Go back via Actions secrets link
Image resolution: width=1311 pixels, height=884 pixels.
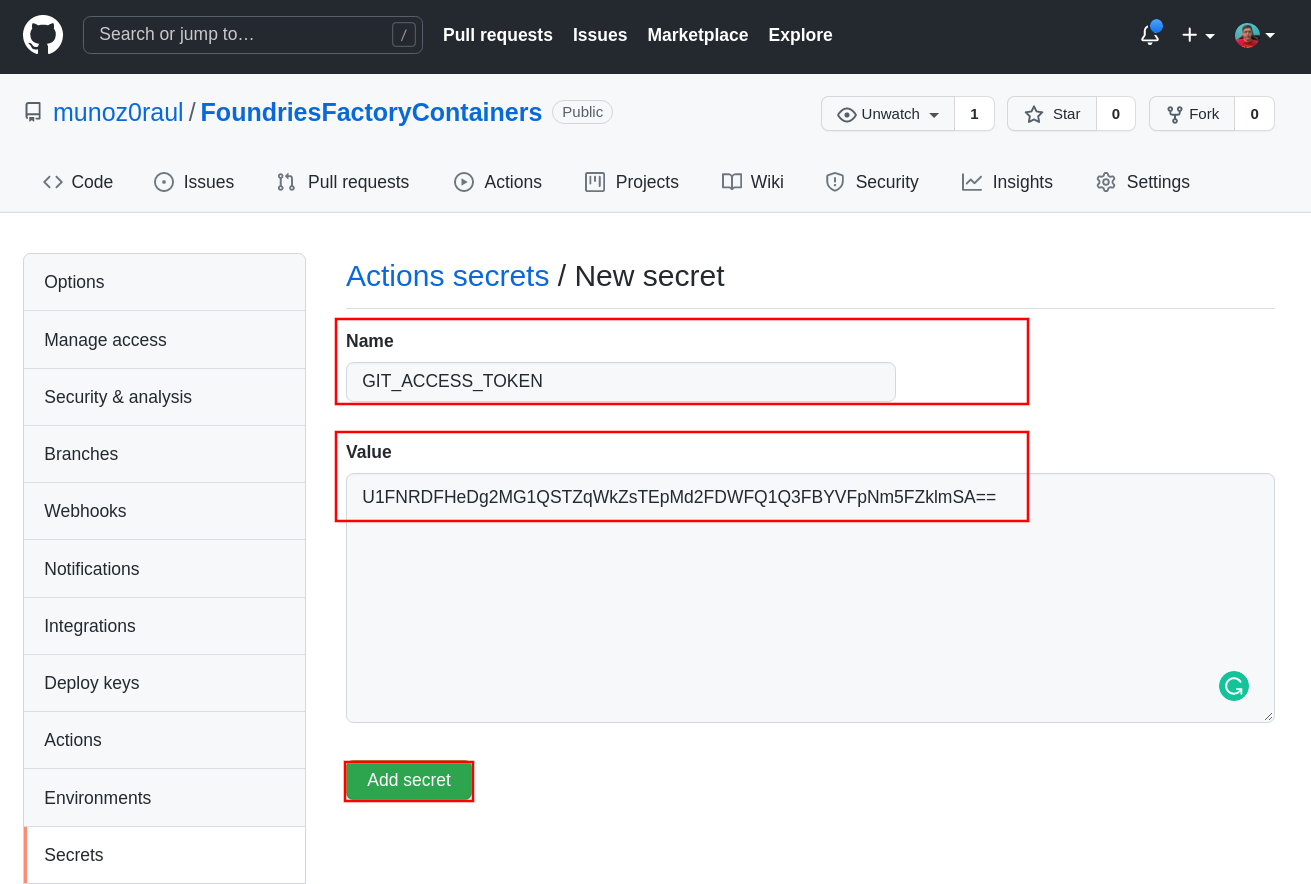coord(447,276)
